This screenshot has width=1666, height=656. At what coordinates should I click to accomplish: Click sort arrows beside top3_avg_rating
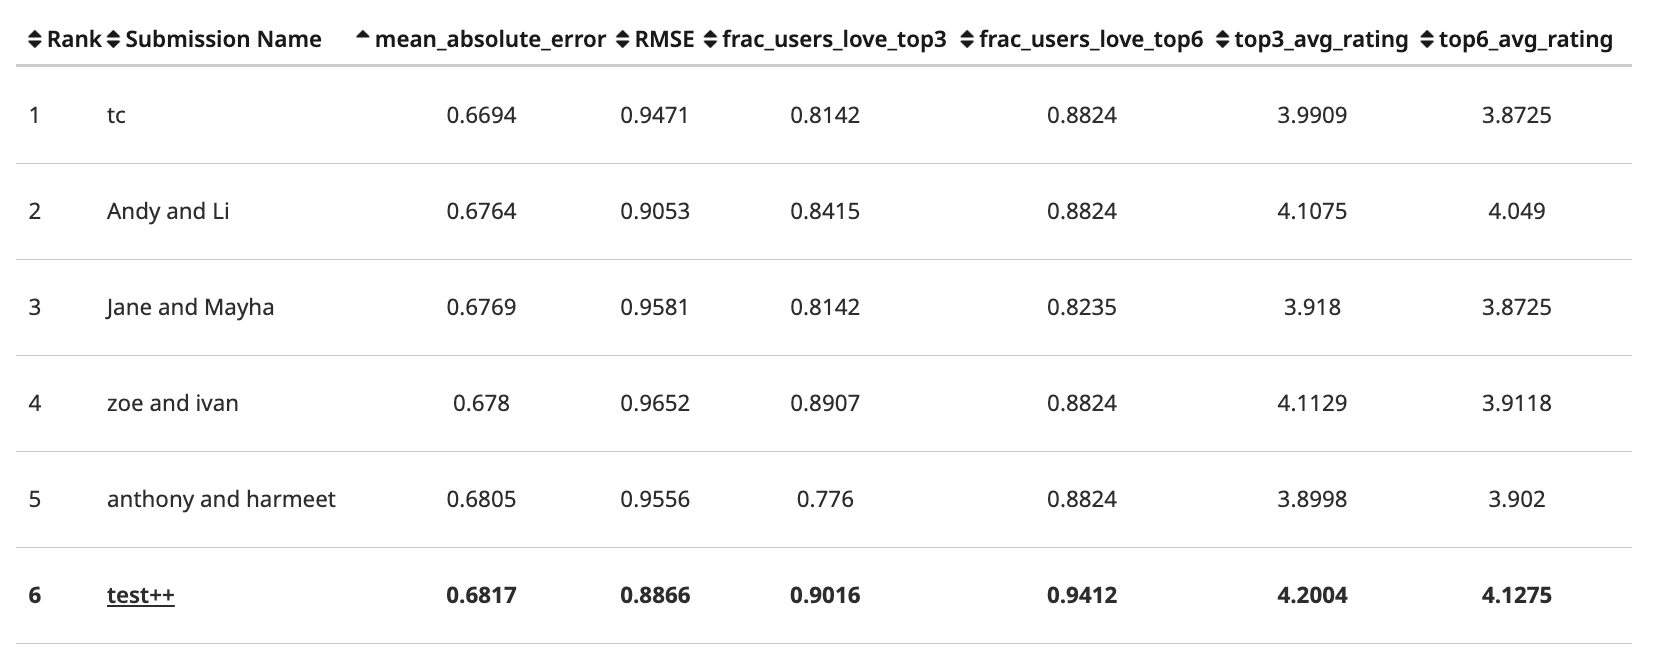1223,40
